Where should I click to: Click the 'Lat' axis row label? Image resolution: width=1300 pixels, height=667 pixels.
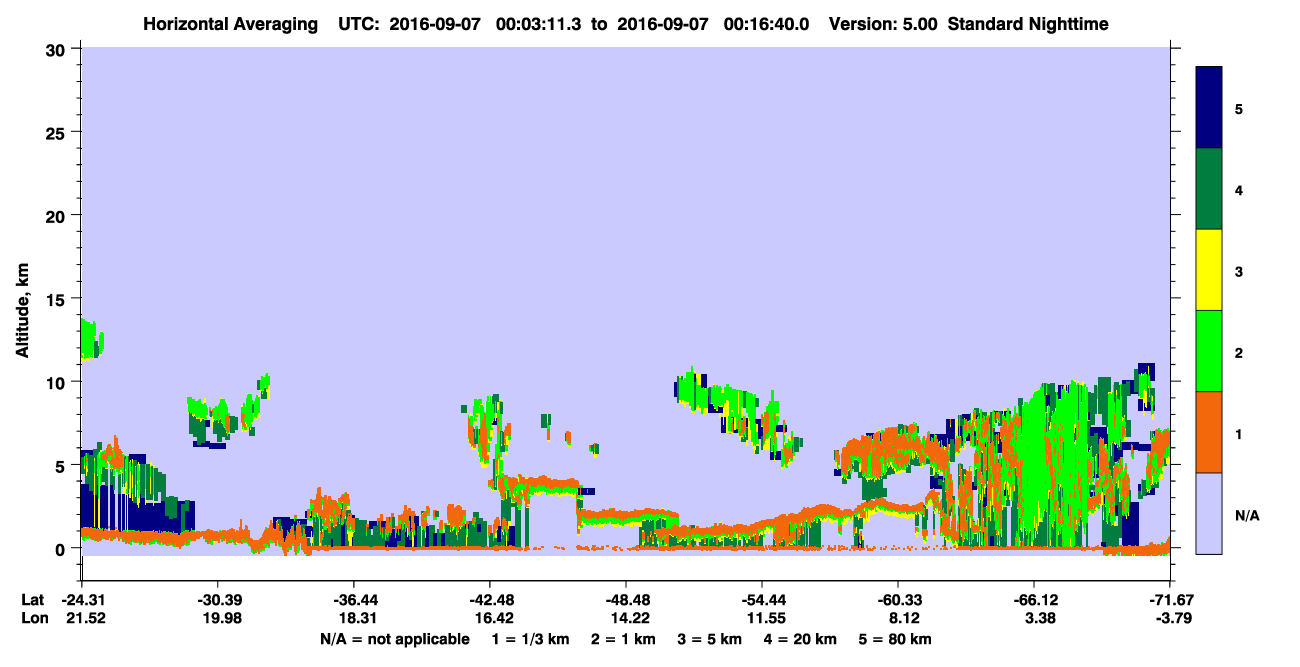point(34,600)
